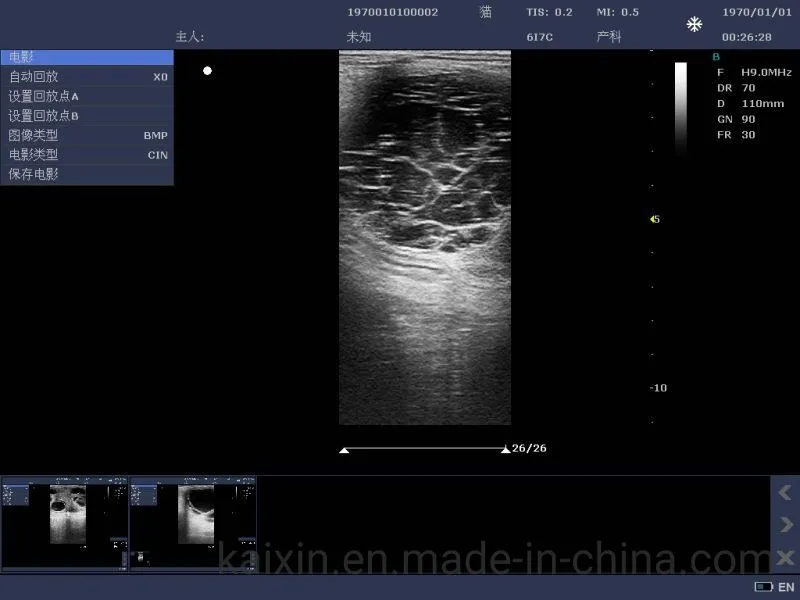Viewport: 800px width, 600px height.
Task: Click the cine frame progress bar
Action: 424,449
